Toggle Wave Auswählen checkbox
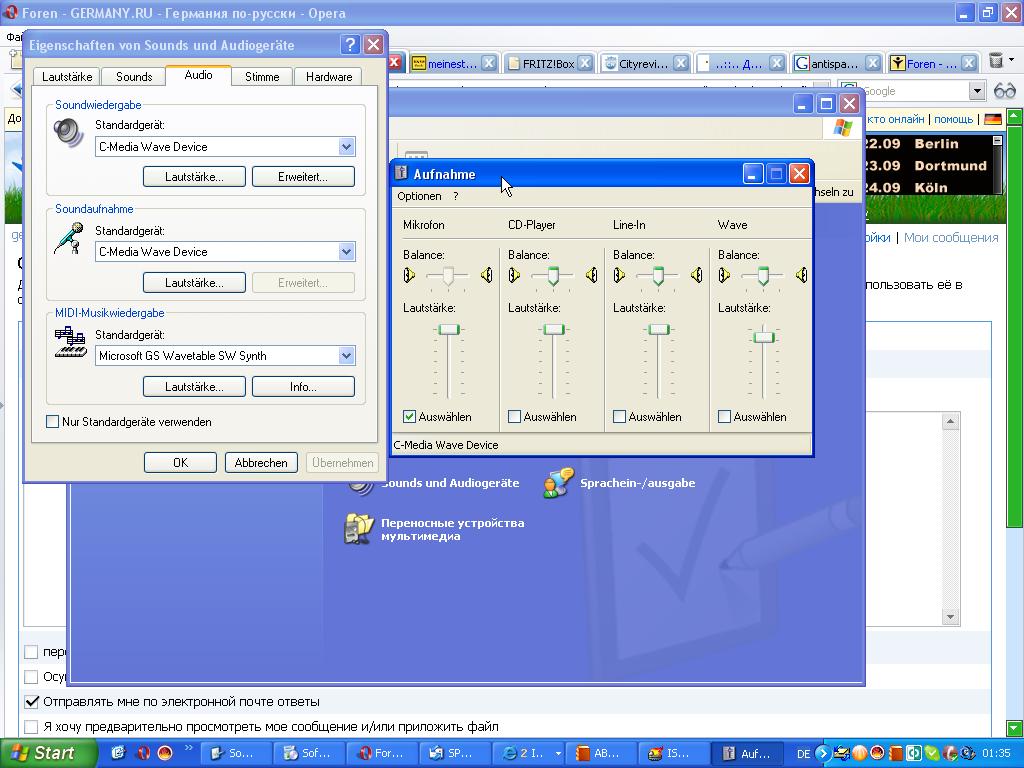1024x768 pixels. pyautogui.click(x=724, y=417)
